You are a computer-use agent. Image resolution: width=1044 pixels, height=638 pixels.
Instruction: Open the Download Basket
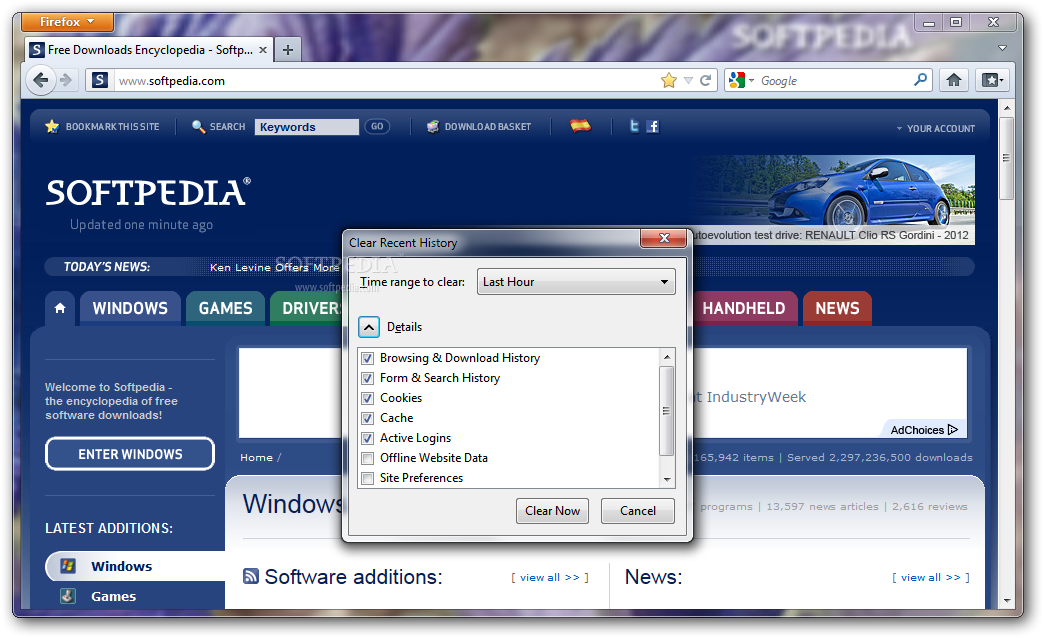pyautogui.click(x=479, y=127)
